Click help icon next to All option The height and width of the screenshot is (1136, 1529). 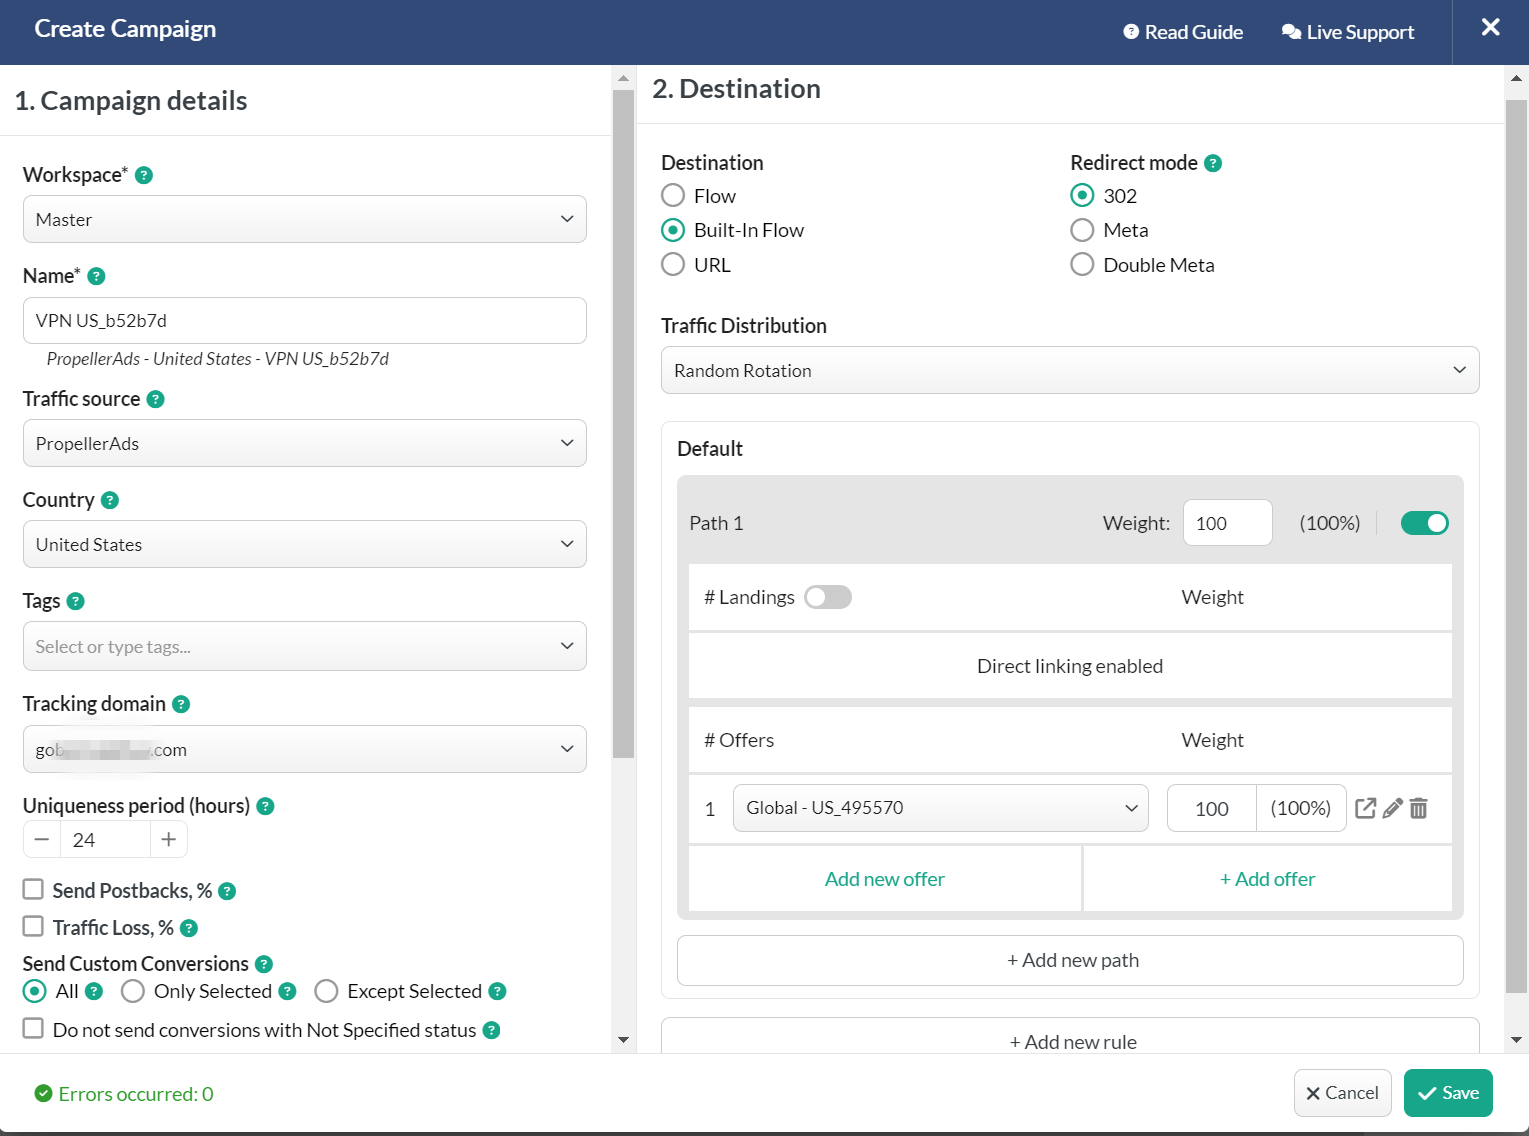tap(94, 991)
